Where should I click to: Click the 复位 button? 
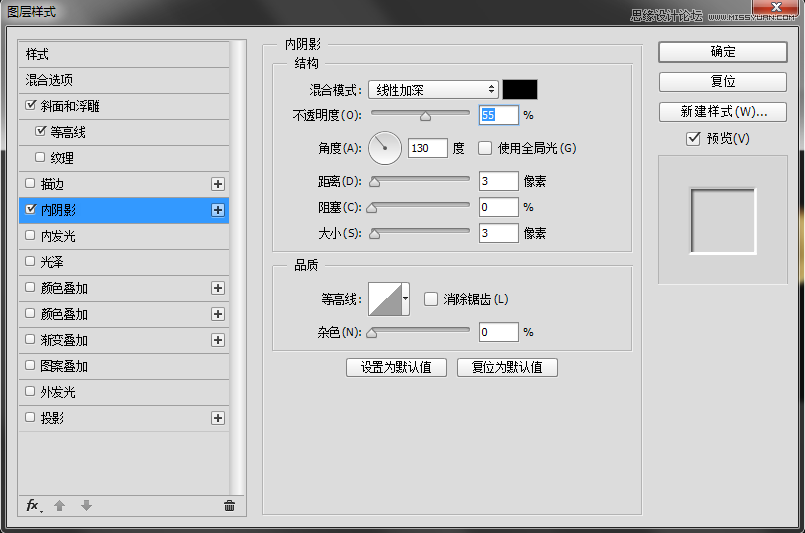pyautogui.click(x=722, y=82)
